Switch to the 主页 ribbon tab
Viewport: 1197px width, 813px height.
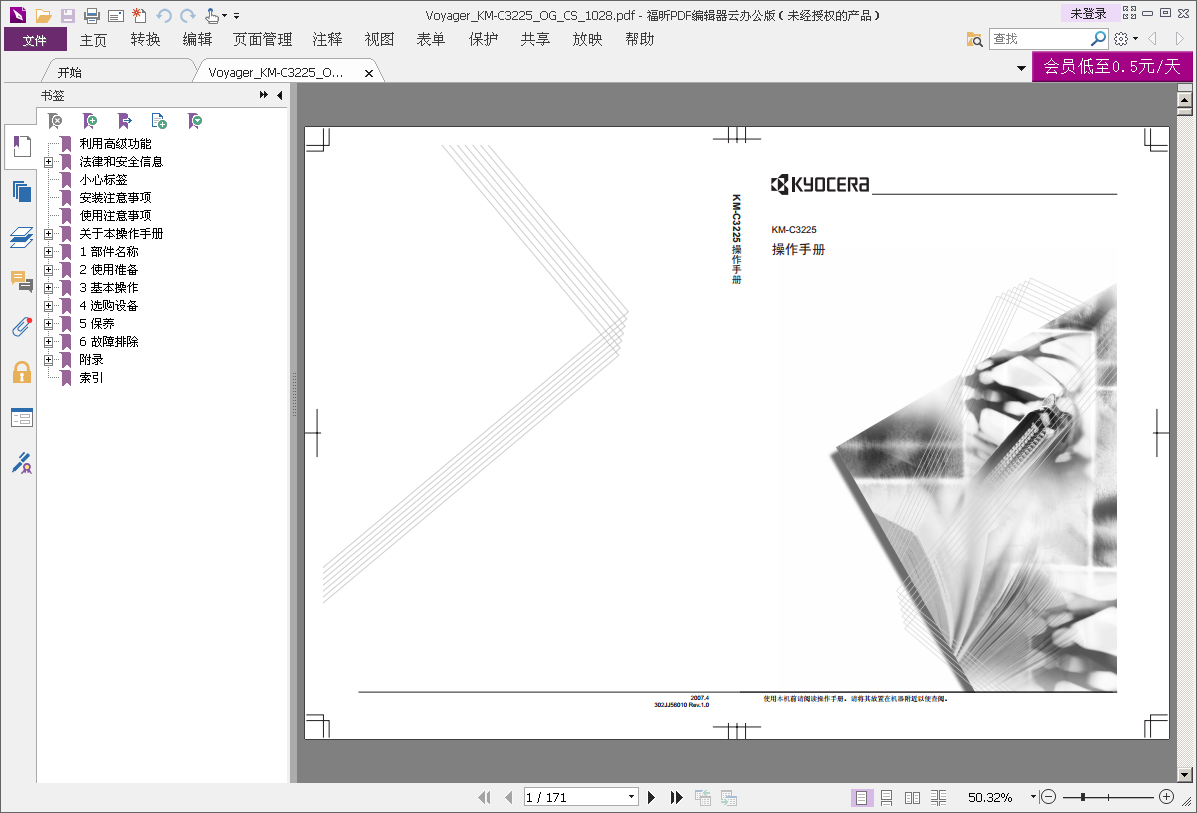coord(93,40)
